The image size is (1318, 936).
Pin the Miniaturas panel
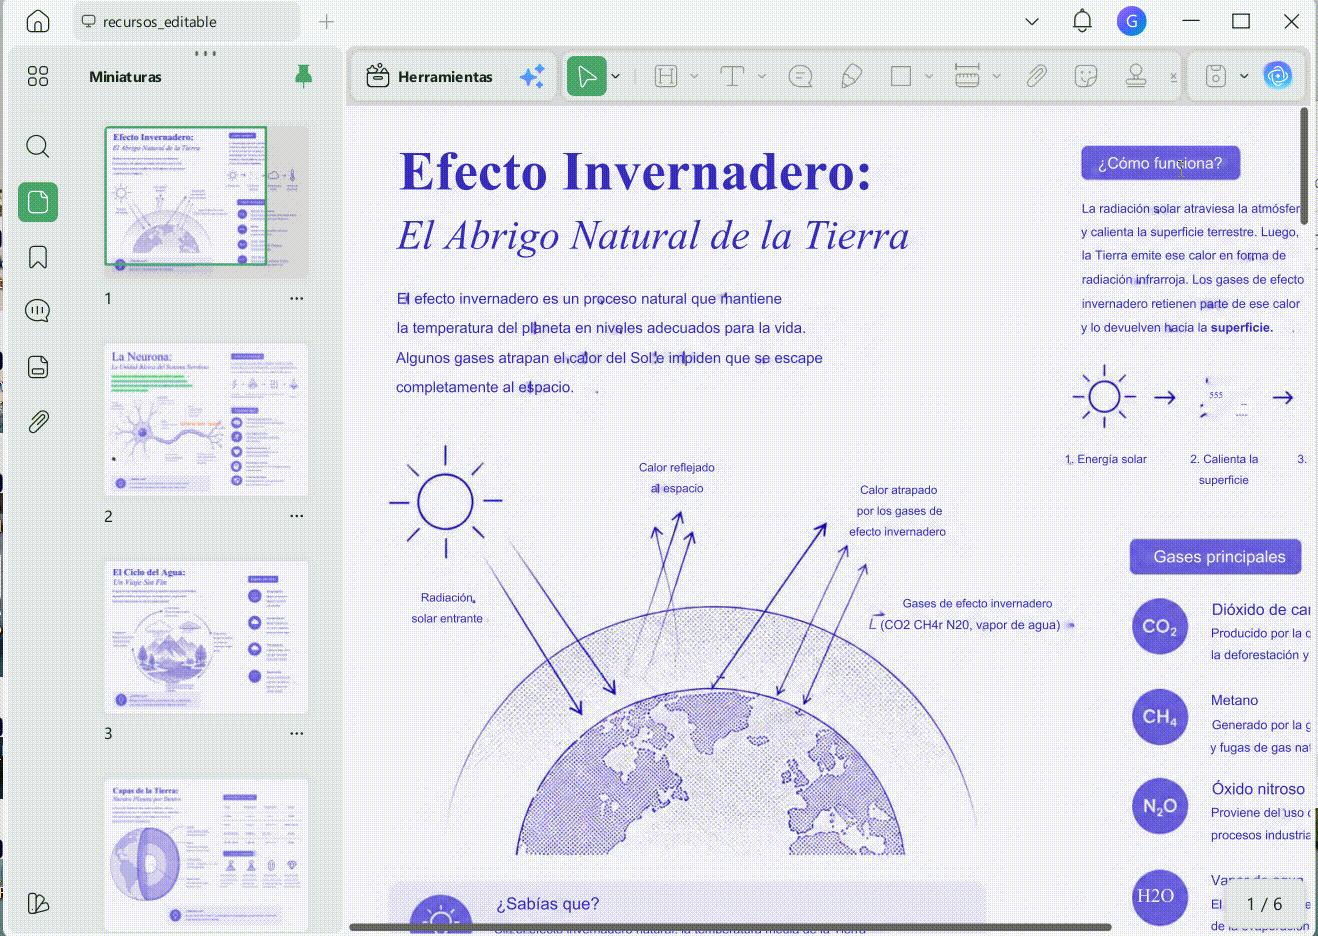click(x=304, y=76)
